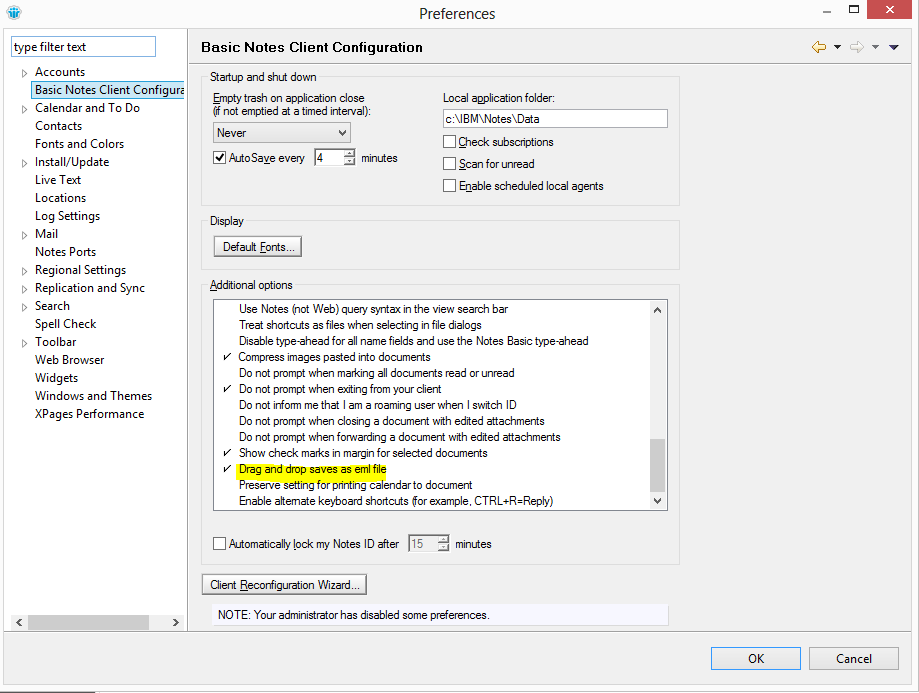
Task: Click the forward navigation arrow icon
Action: click(856, 47)
